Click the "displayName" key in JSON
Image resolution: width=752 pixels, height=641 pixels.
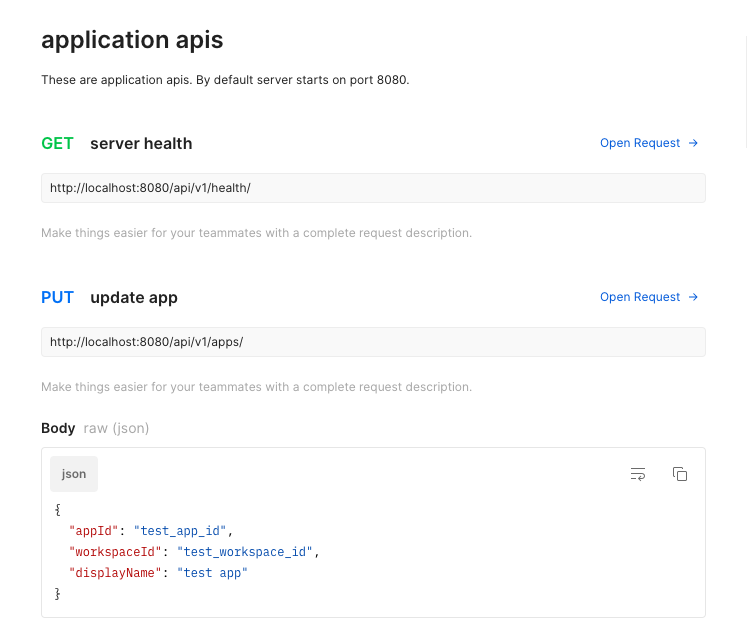(x=115, y=573)
